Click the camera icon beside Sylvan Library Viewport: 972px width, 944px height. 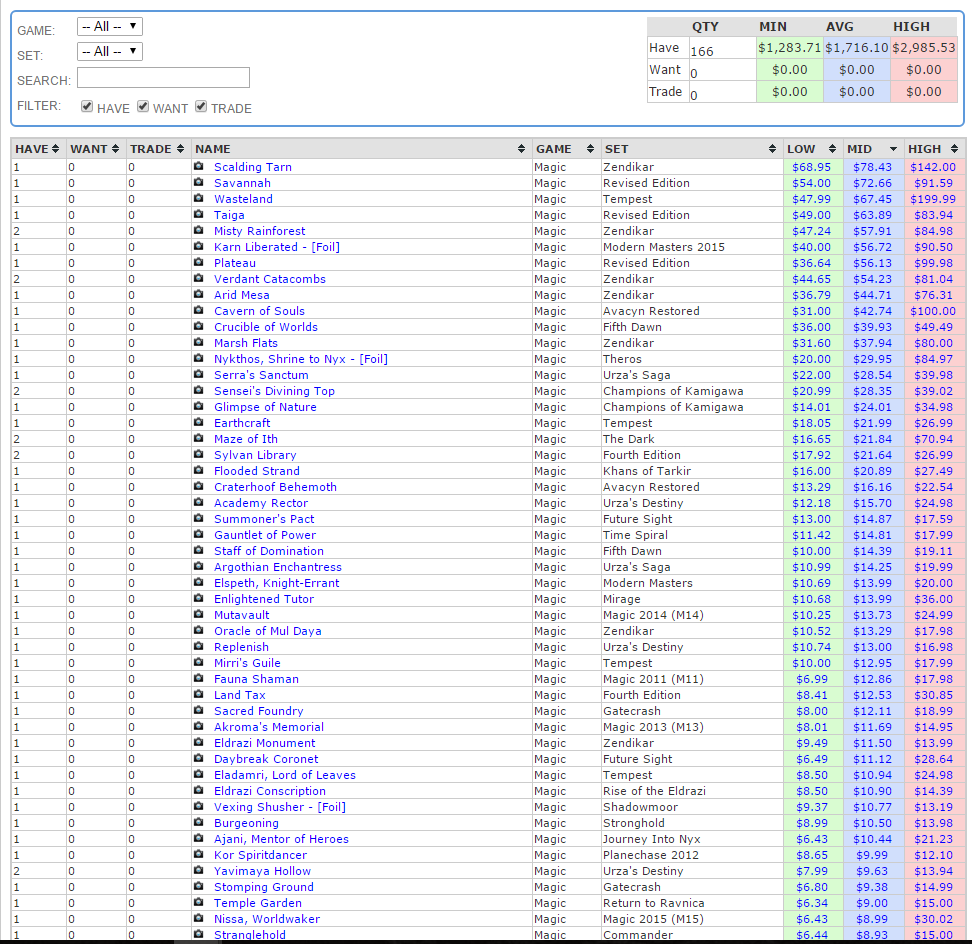coord(198,454)
